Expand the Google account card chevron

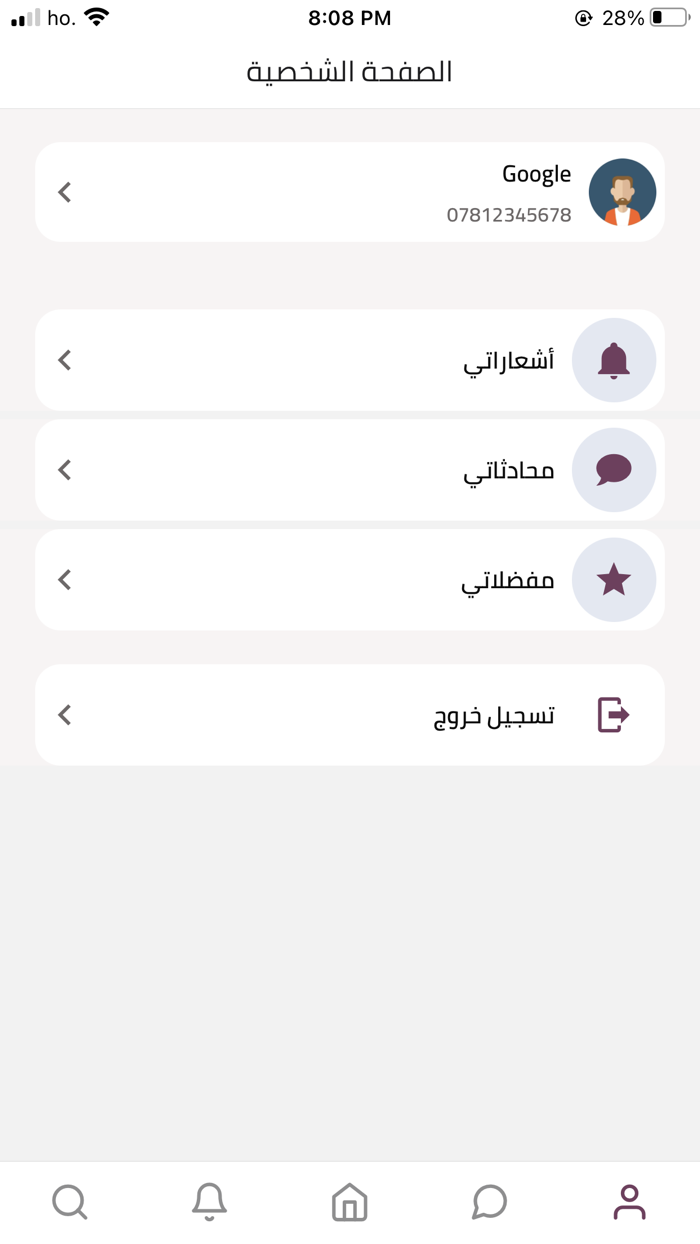[64, 192]
